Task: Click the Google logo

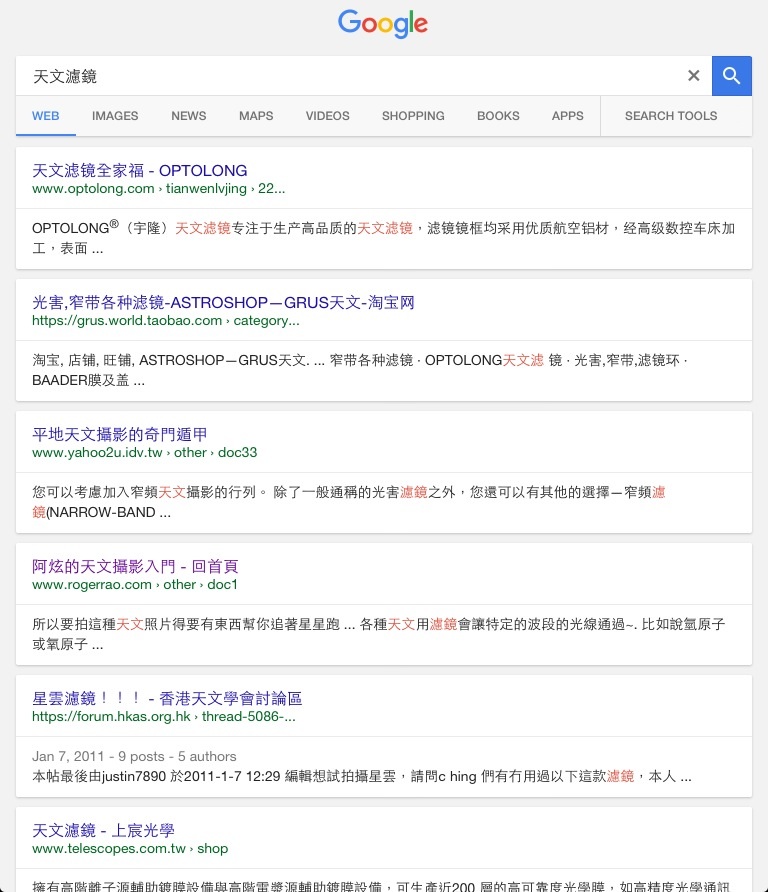Action: pyautogui.click(x=383, y=24)
